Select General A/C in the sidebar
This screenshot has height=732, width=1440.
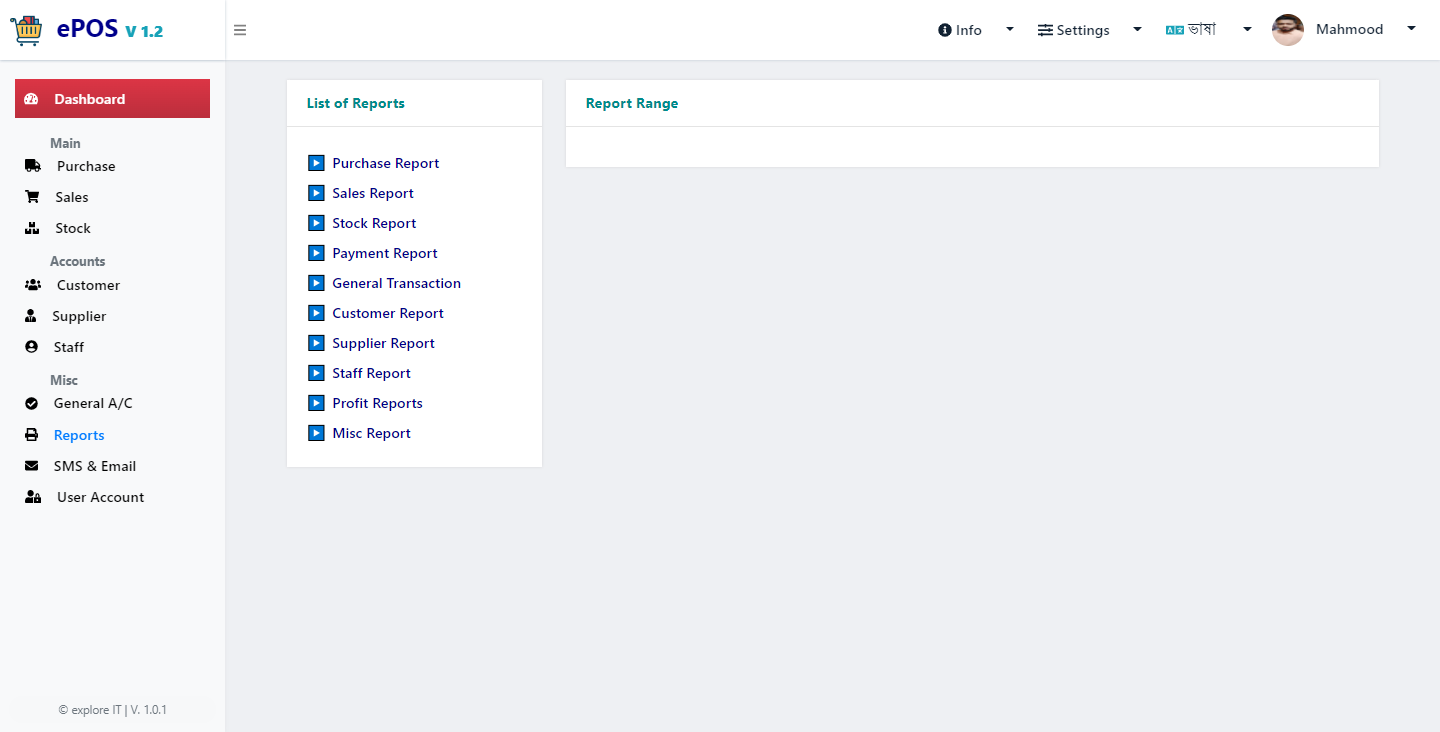pyautogui.click(x=93, y=403)
